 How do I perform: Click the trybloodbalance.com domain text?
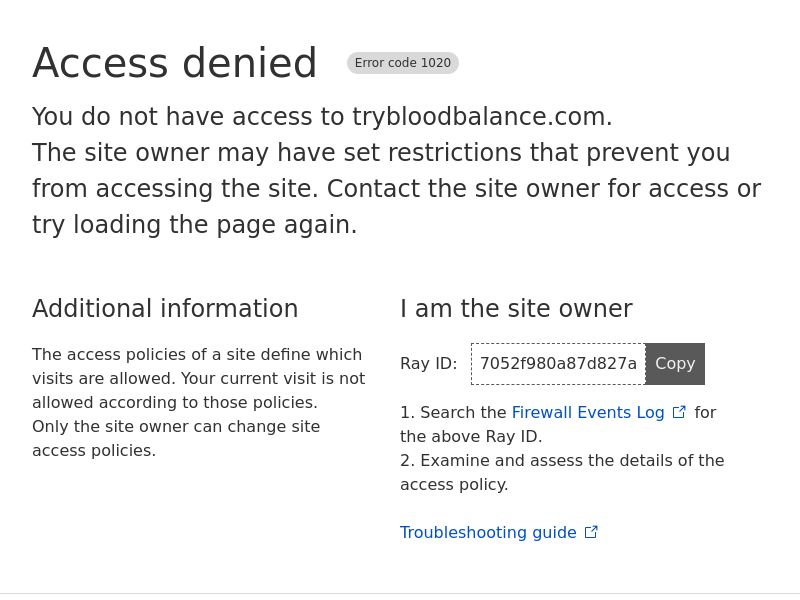pyautogui.click(x=482, y=116)
